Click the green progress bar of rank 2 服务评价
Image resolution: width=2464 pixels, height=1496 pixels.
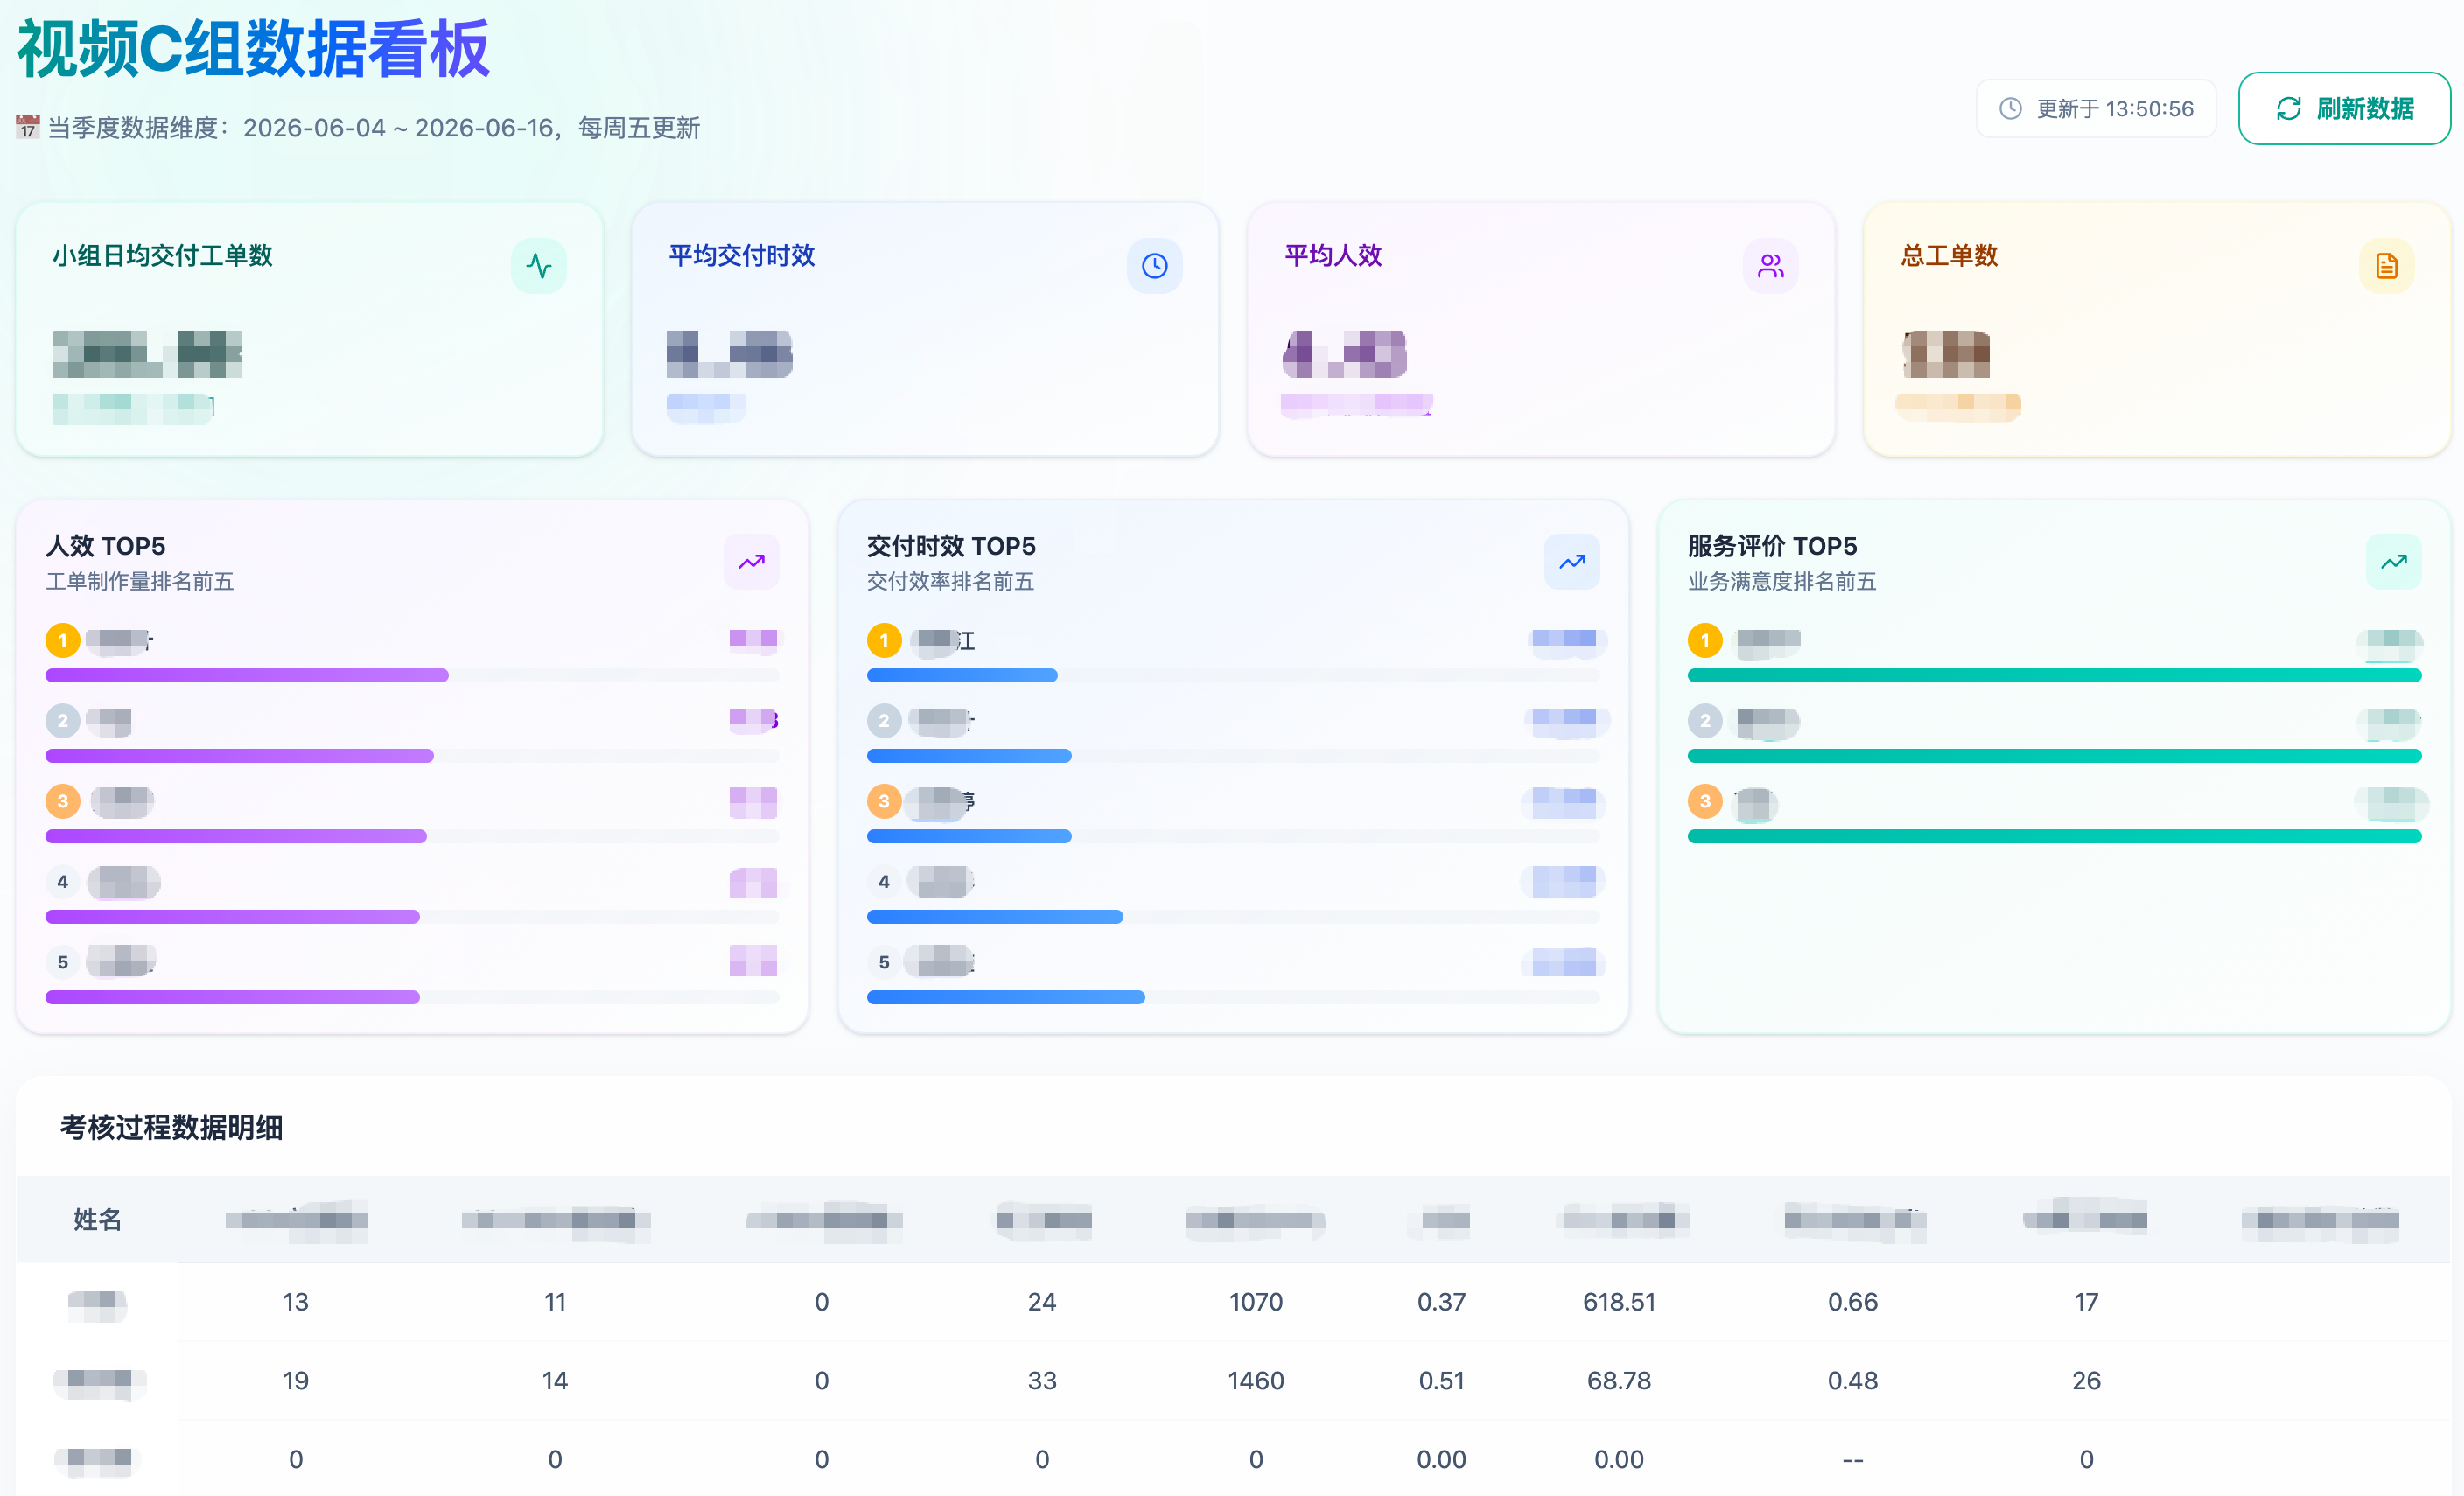click(x=2054, y=756)
